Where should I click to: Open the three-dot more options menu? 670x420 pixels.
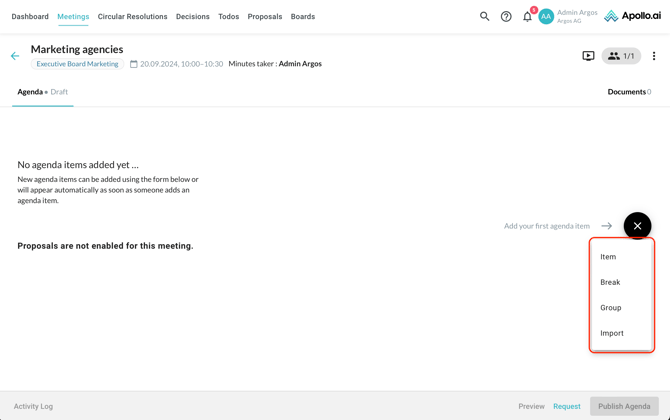(654, 56)
